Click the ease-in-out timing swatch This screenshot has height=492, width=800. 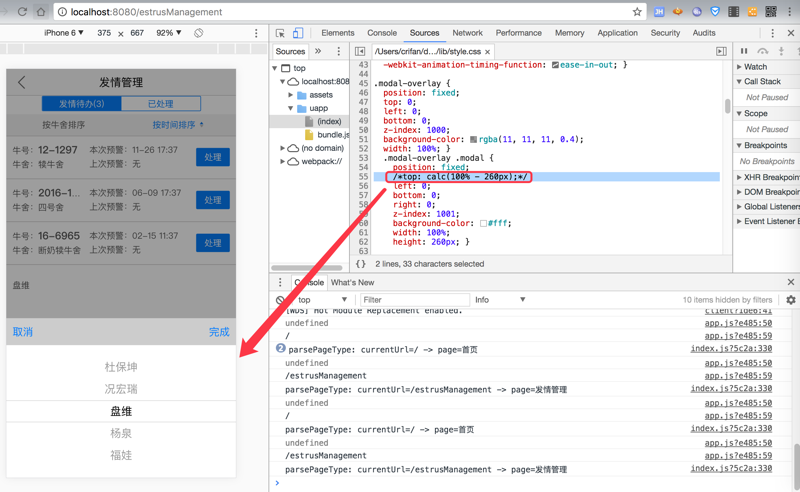[x=555, y=65]
